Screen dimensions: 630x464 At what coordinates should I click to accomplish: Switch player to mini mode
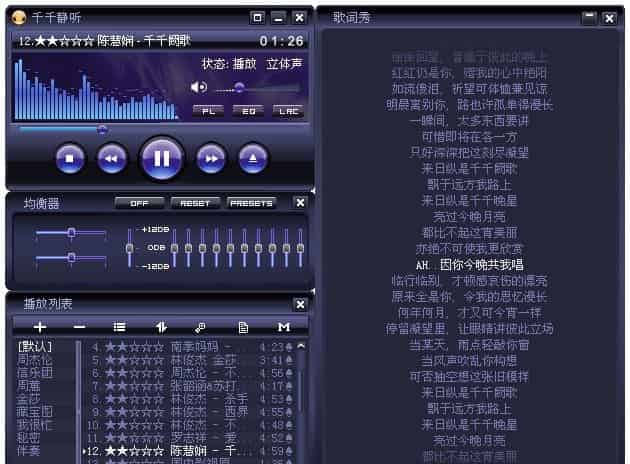[x=257, y=18]
